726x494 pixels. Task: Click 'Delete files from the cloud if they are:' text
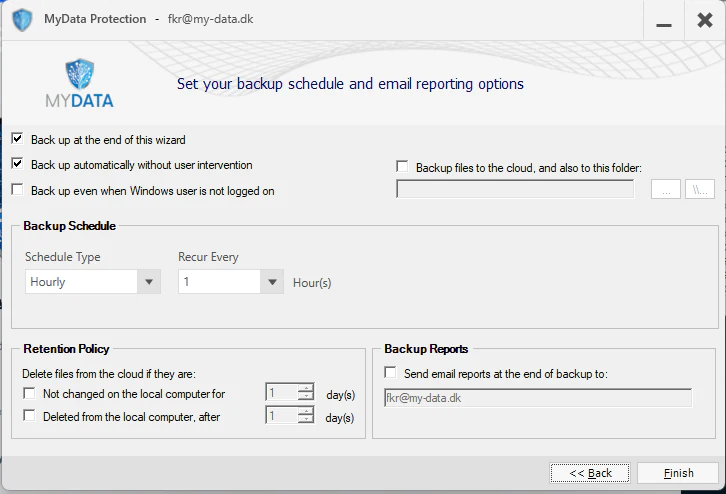(109, 374)
